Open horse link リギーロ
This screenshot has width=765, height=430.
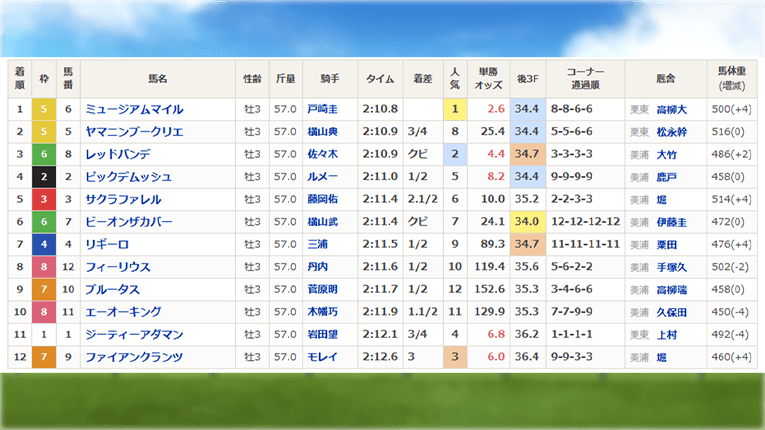(107, 244)
